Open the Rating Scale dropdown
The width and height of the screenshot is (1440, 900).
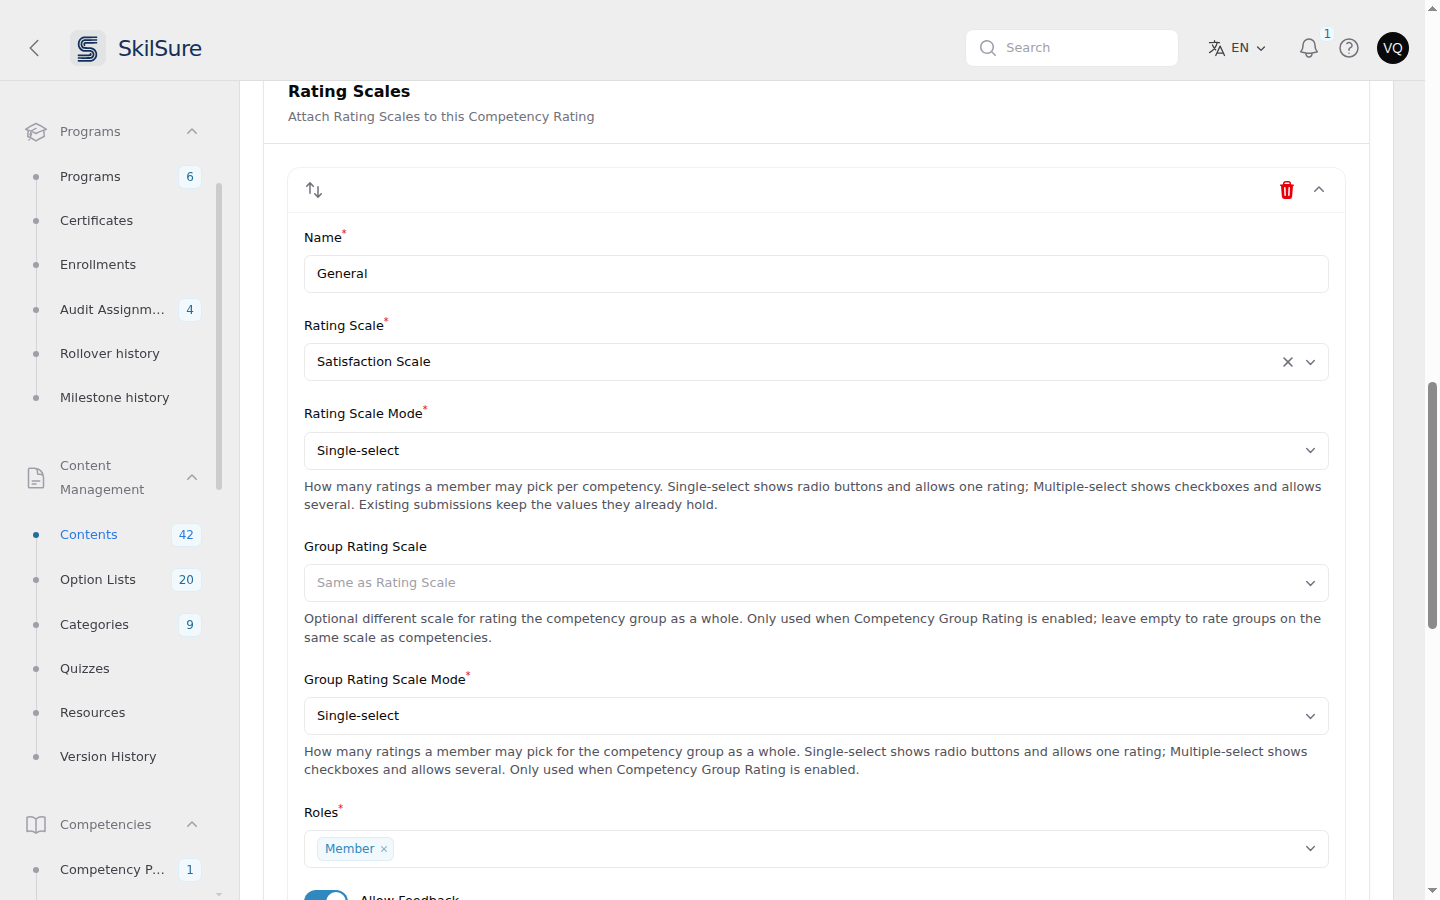[816, 362]
